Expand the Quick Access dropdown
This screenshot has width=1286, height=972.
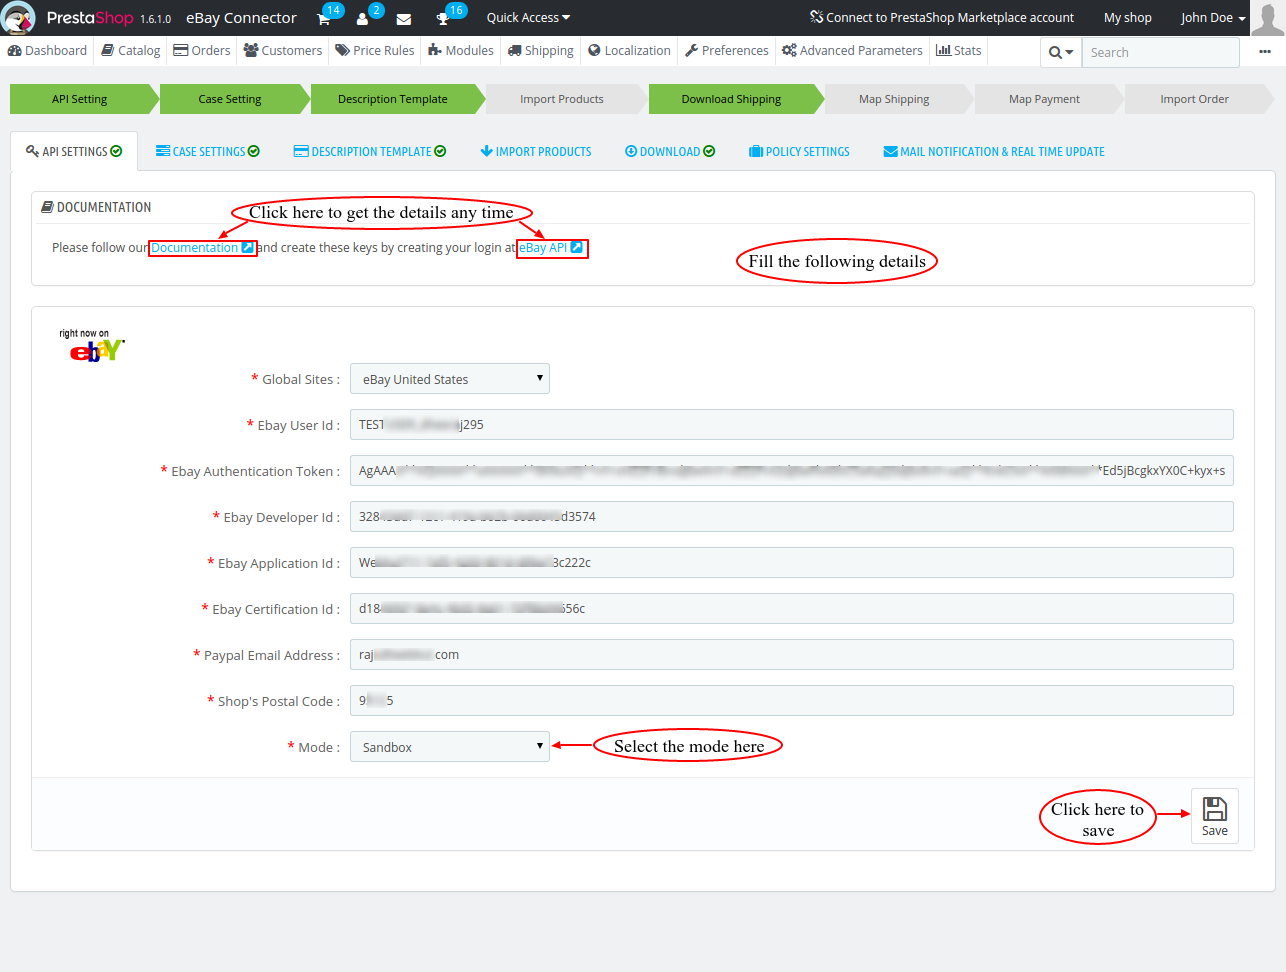528,18
